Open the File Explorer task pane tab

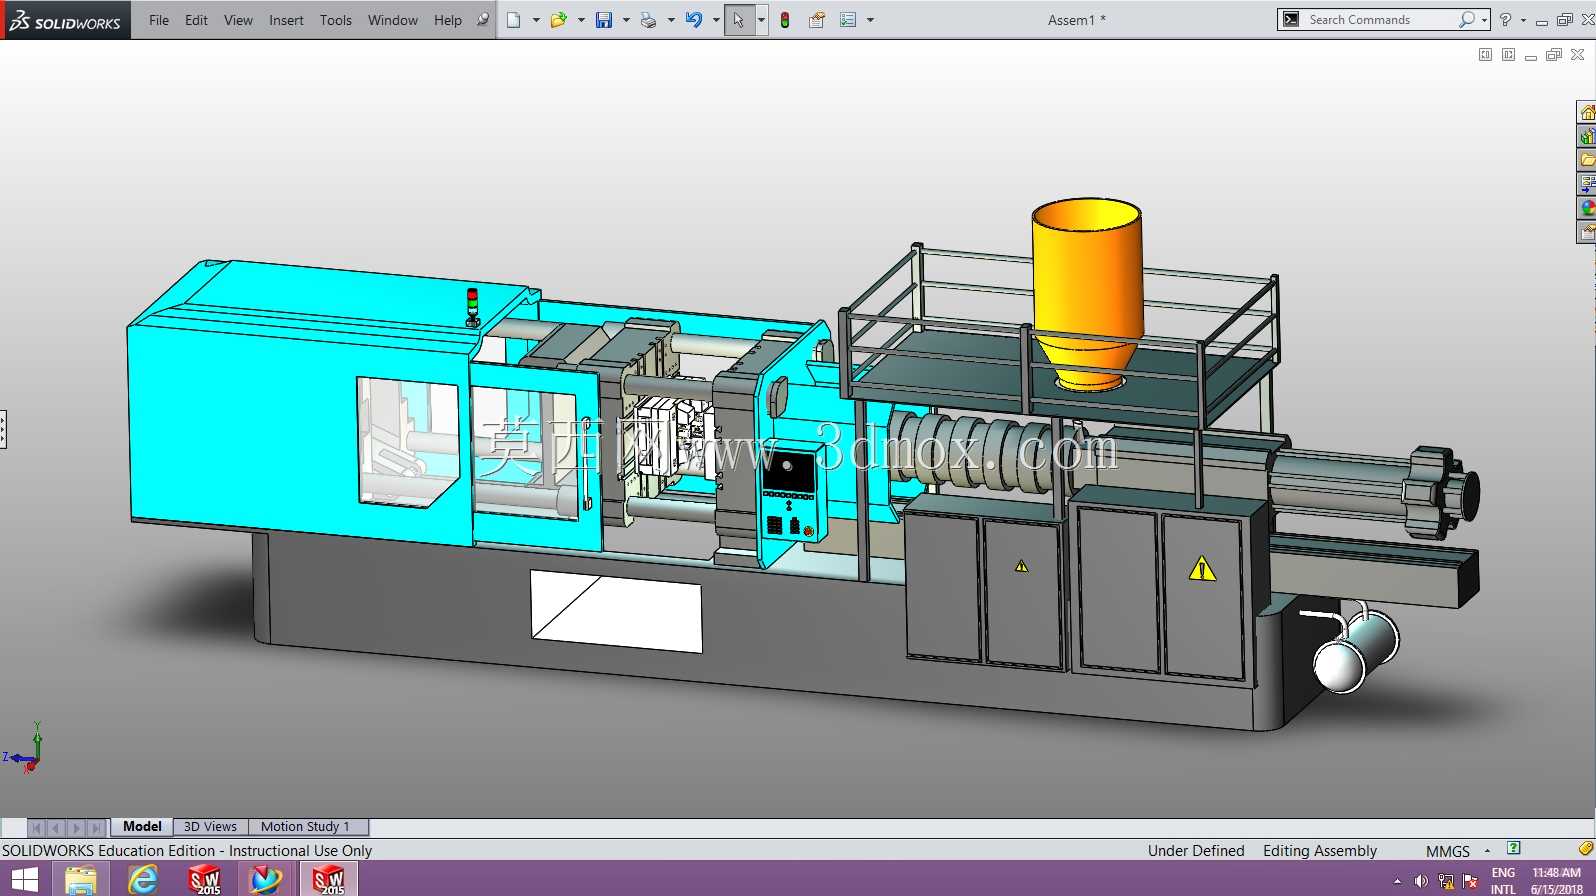(x=1587, y=160)
